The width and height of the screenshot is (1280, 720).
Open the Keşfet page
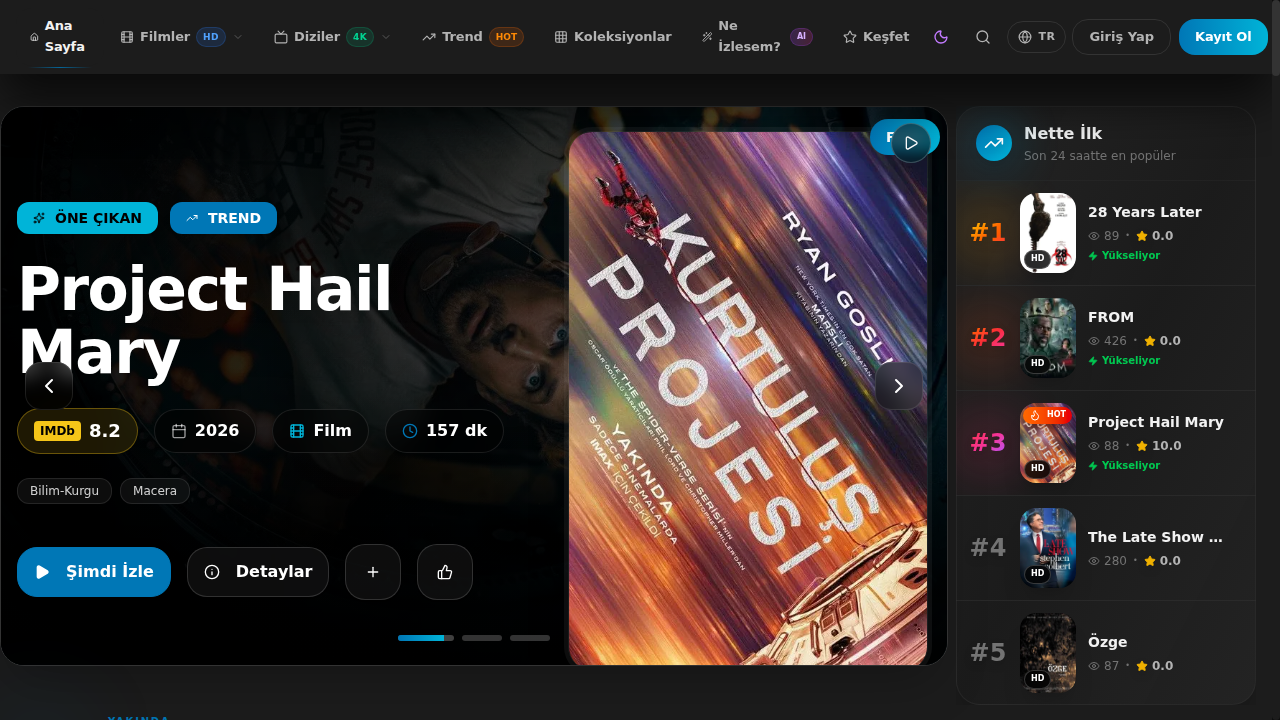pos(876,37)
